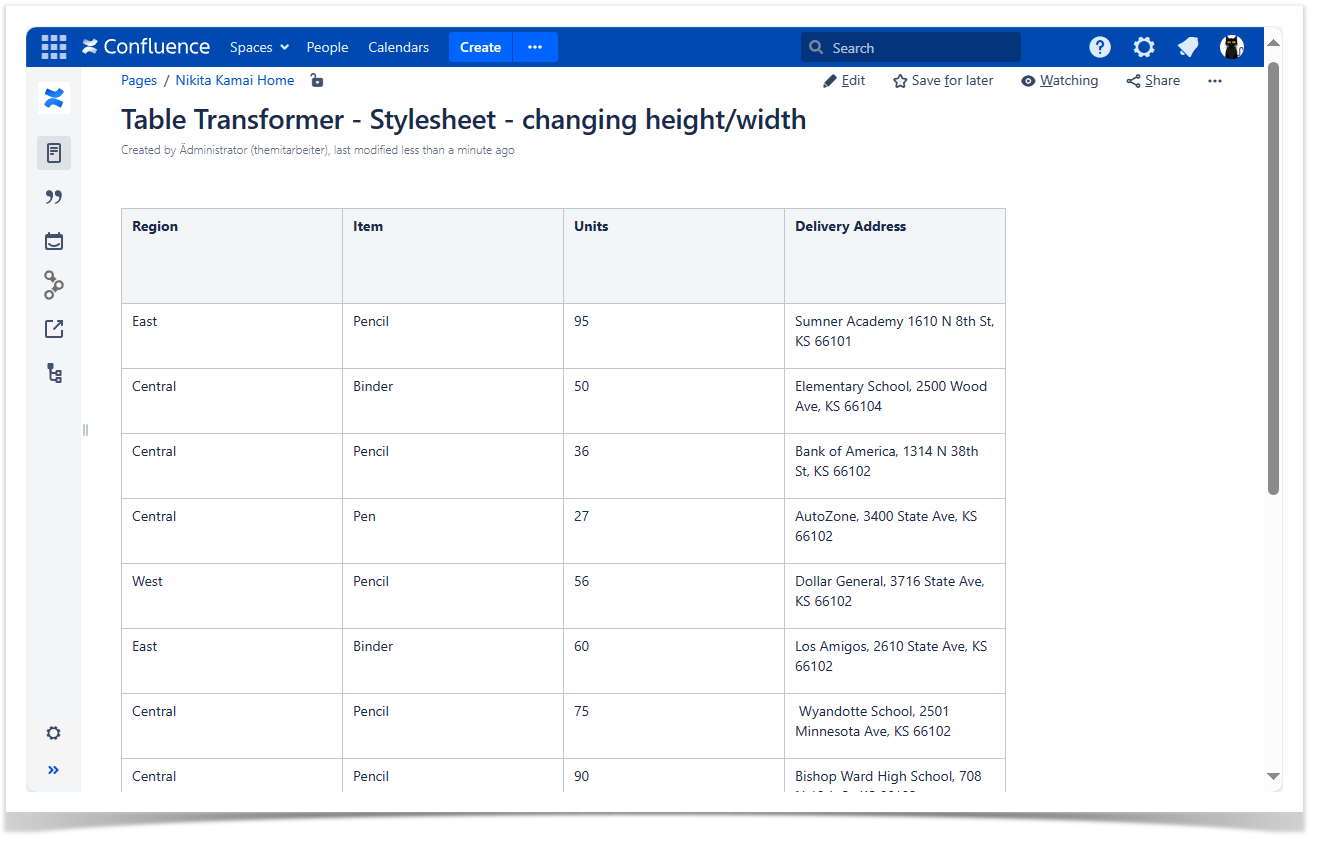This screenshot has height=841, width=1317.
Task: Click in the Search input field
Action: tap(920, 47)
